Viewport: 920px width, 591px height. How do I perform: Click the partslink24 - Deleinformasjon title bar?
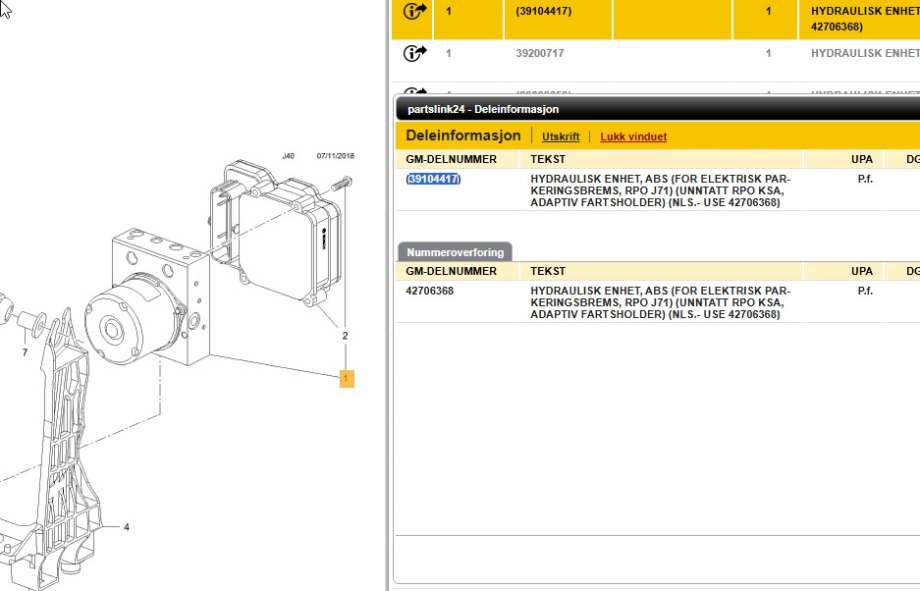point(658,109)
